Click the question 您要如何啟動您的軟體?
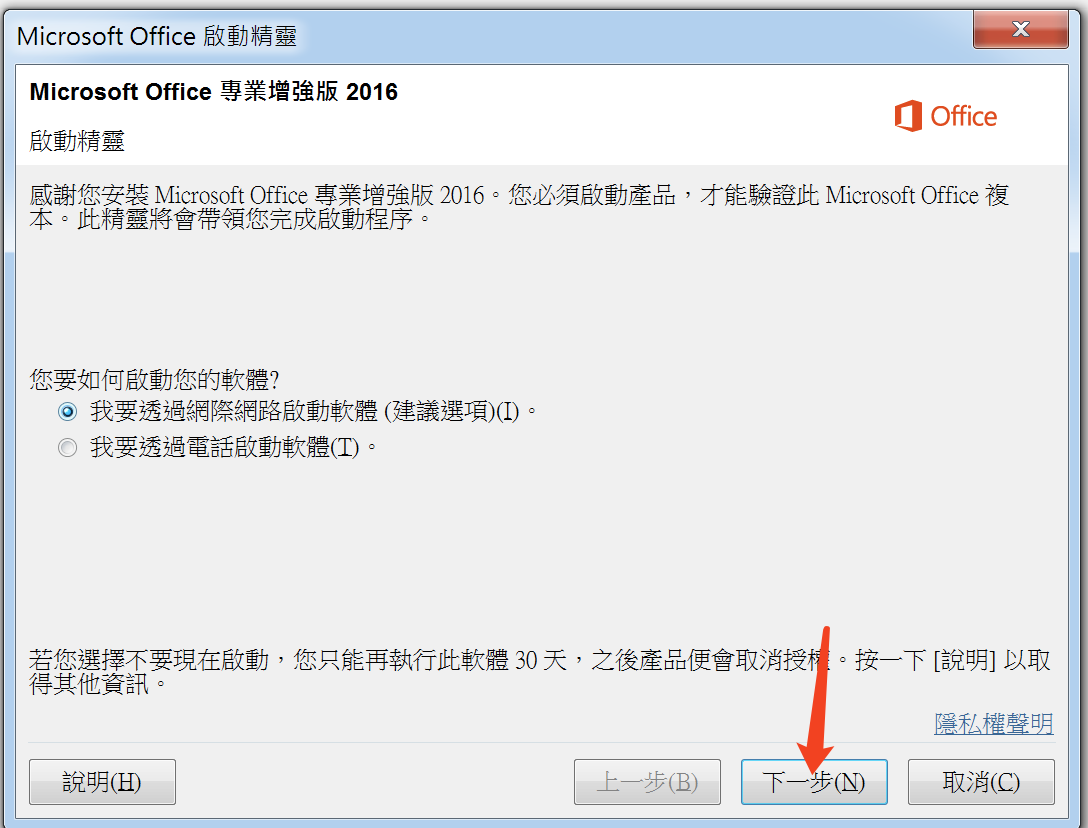The height and width of the screenshot is (828, 1088). pos(154,380)
